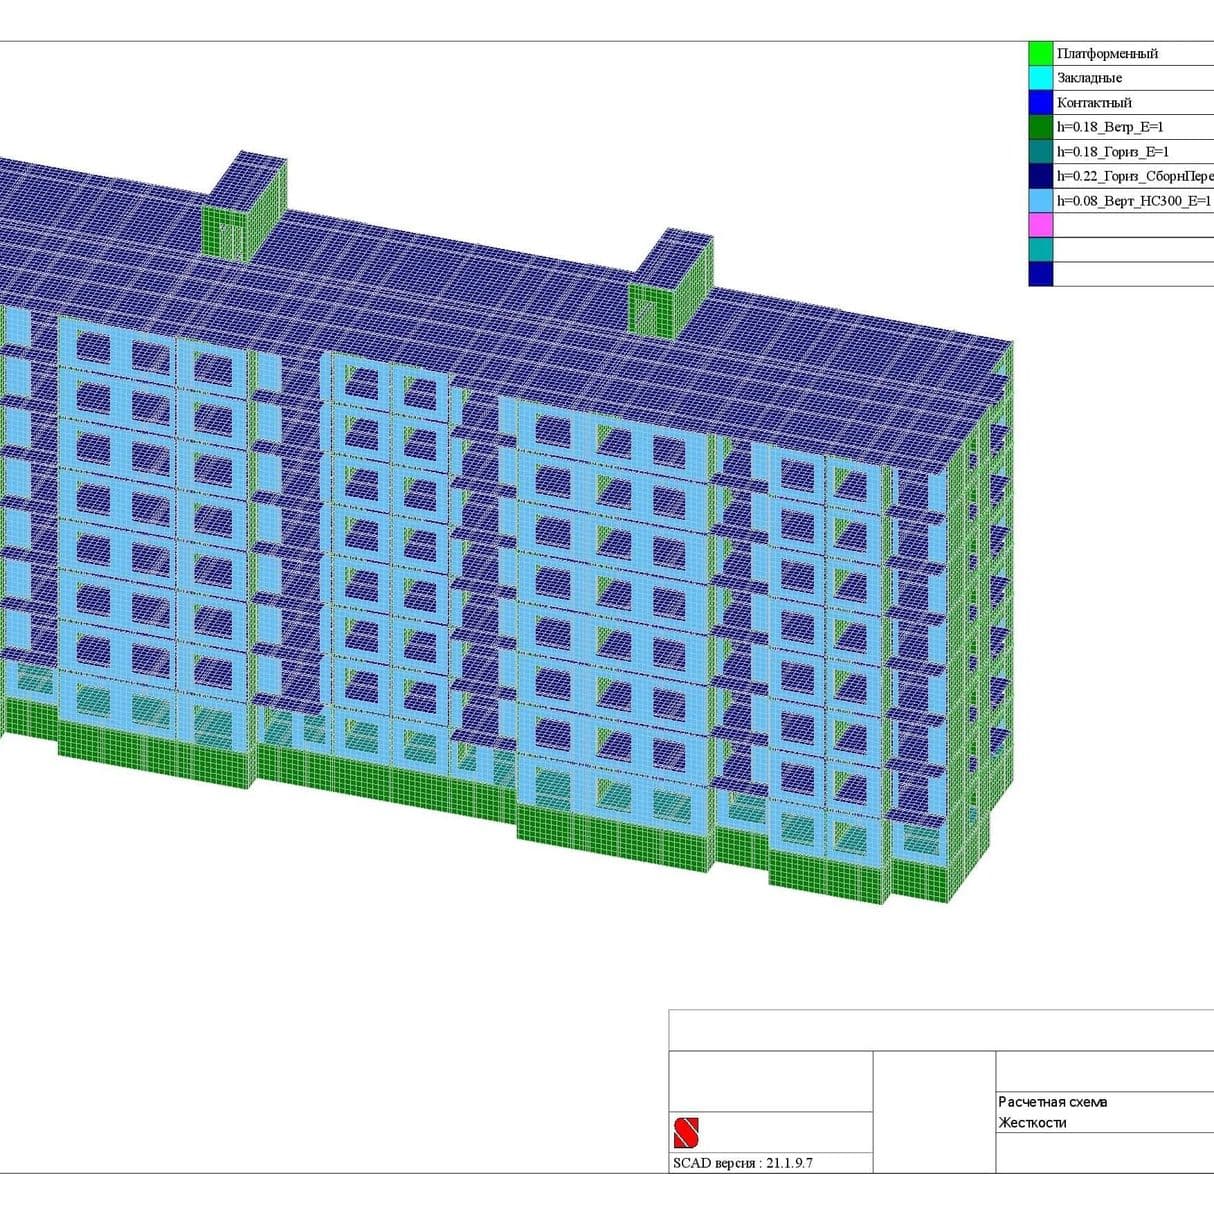Select the Закладные legend entry text
The width and height of the screenshot is (1214, 1214).
click(x=1089, y=77)
